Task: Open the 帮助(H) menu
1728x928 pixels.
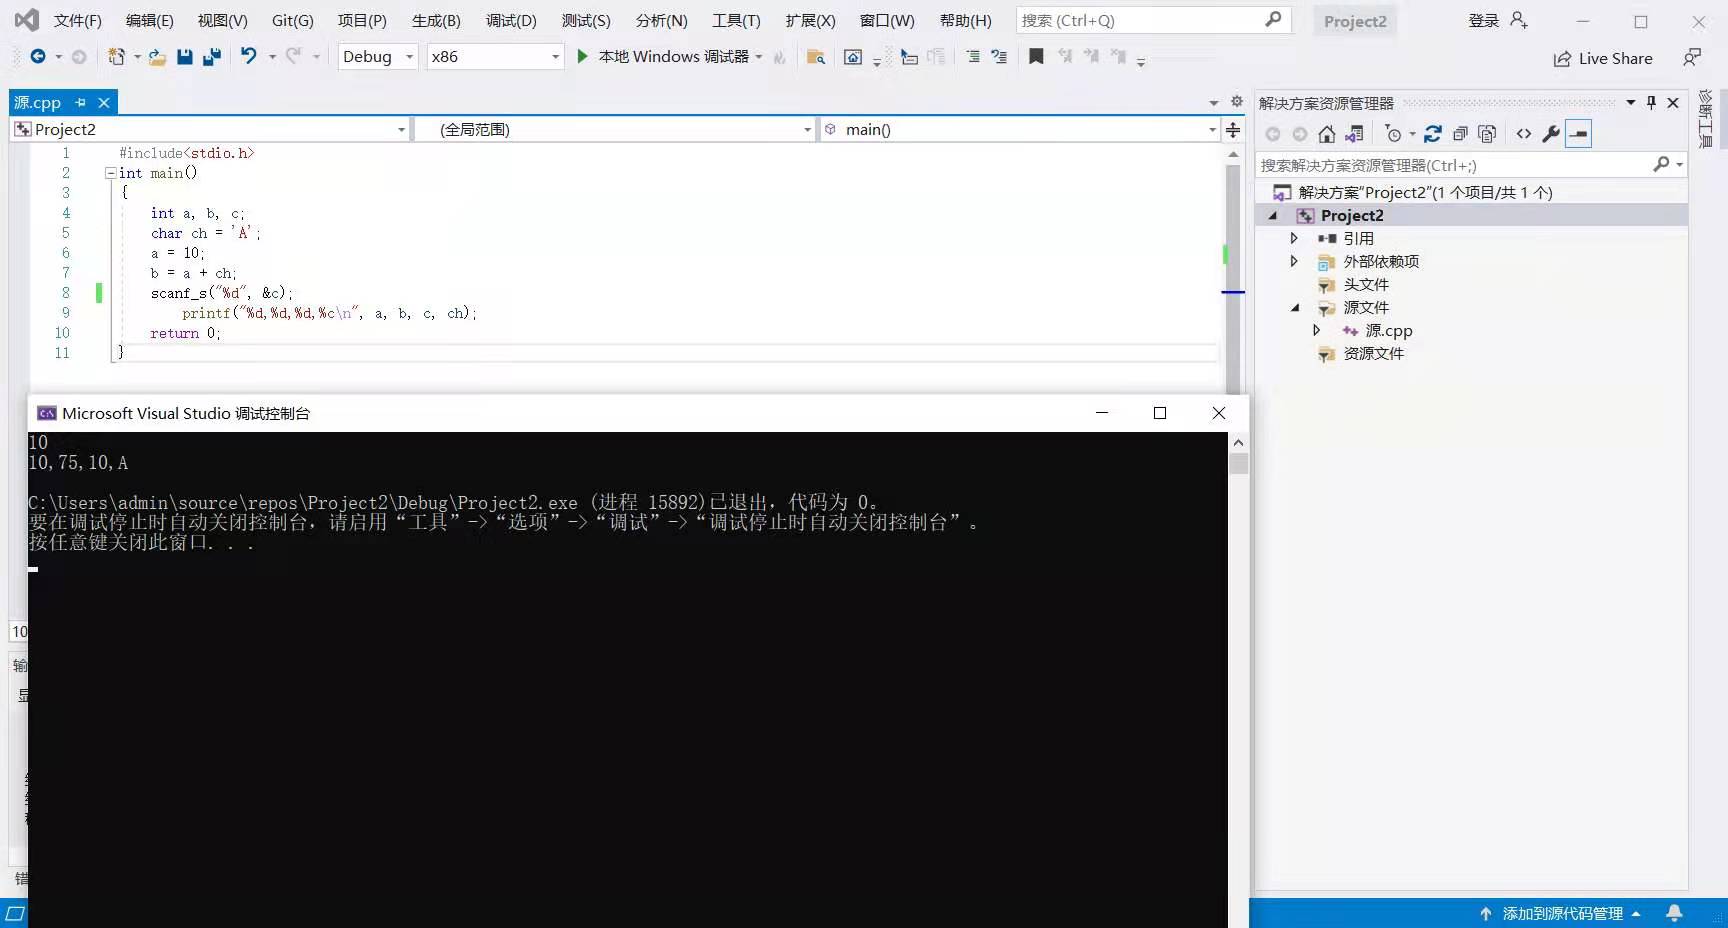Action: coord(966,20)
